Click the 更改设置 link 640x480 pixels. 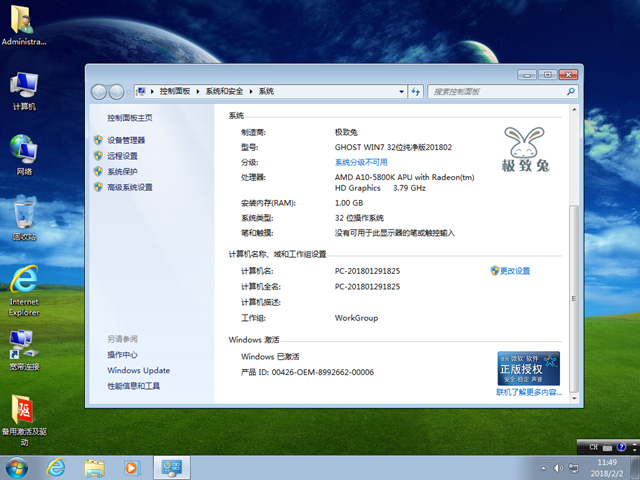pyautogui.click(x=515, y=271)
